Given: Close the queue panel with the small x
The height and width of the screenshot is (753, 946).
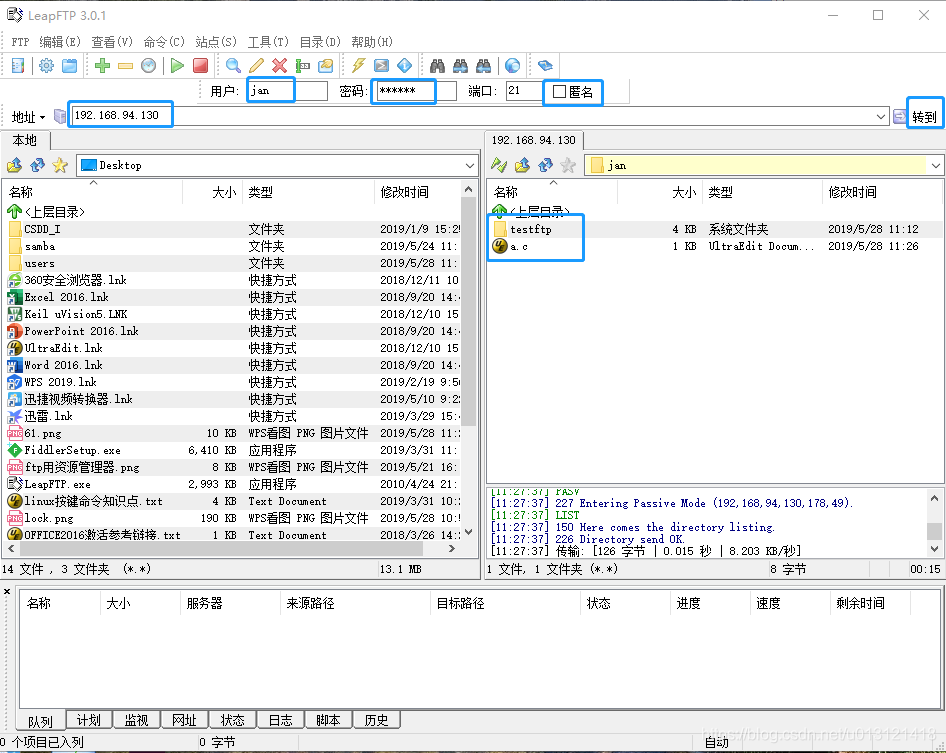Looking at the screenshot, I should pos(7,591).
